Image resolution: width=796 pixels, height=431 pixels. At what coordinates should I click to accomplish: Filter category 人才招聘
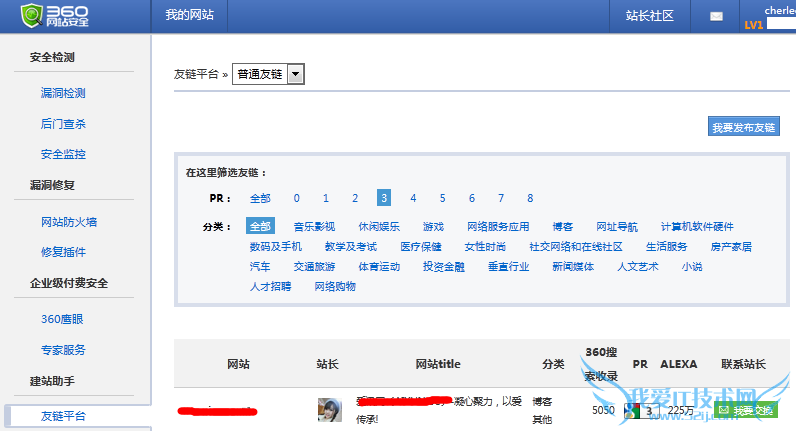(x=271, y=286)
